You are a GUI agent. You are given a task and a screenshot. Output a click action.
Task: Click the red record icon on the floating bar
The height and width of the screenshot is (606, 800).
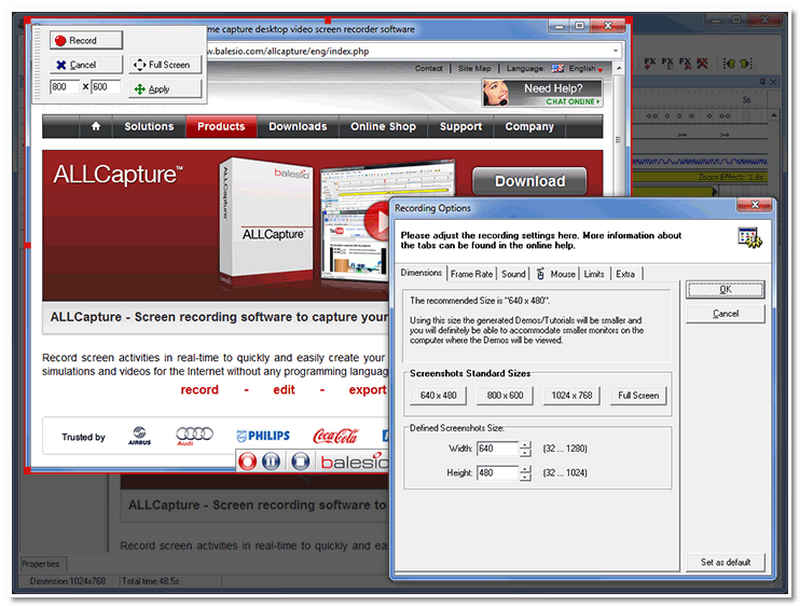tap(248, 461)
